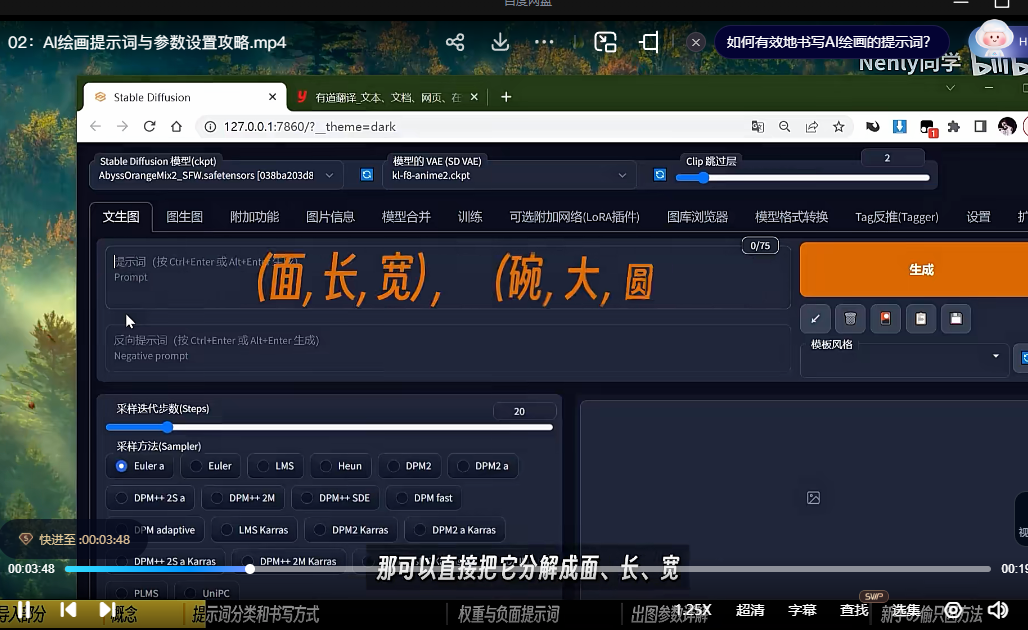This screenshot has height=630, width=1028.
Task: Select the DPM++ SDE sampler
Action: click(336, 498)
